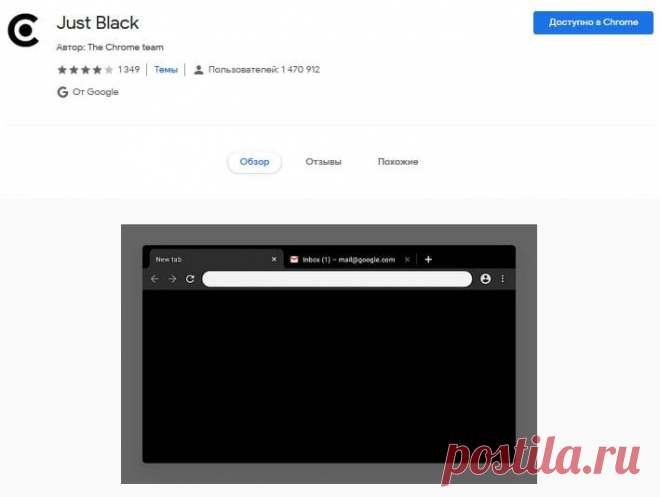Open the 'Похожие' tab

click(398, 162)
